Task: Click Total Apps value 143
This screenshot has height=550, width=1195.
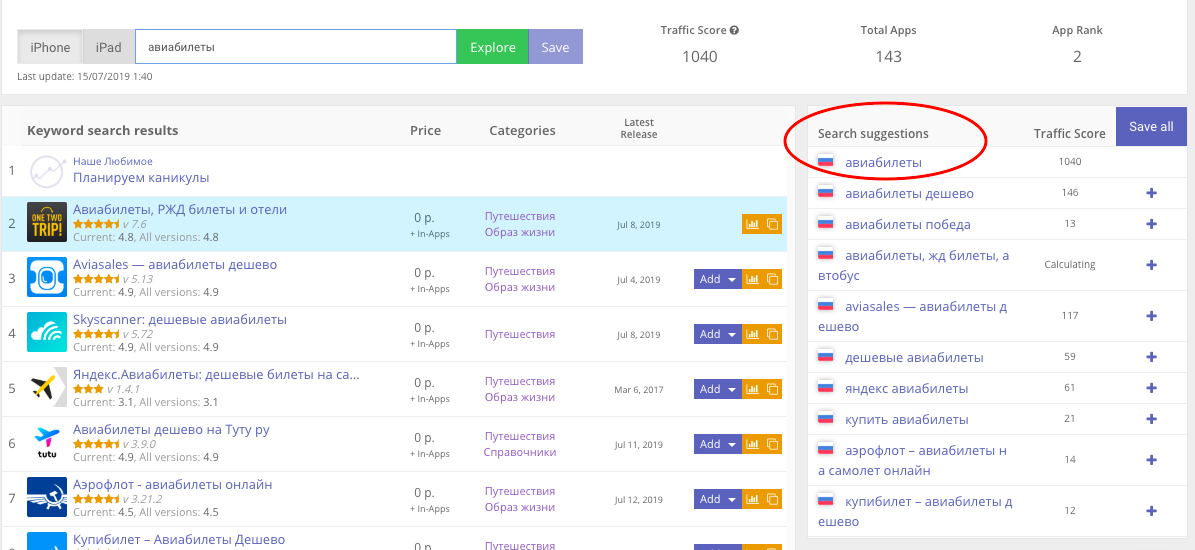Action: click(x=889, y=56)
